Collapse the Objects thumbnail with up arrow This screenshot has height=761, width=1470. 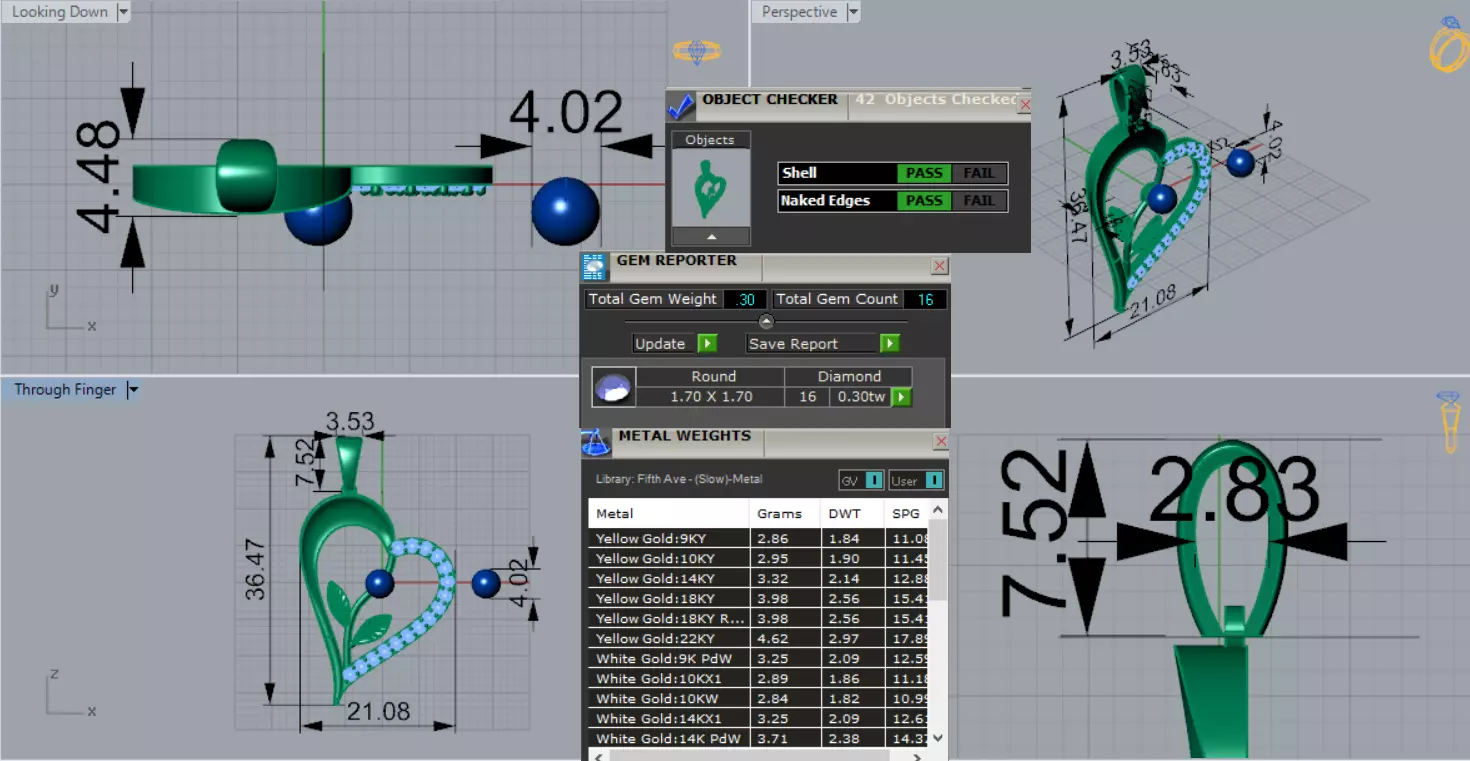711,237
